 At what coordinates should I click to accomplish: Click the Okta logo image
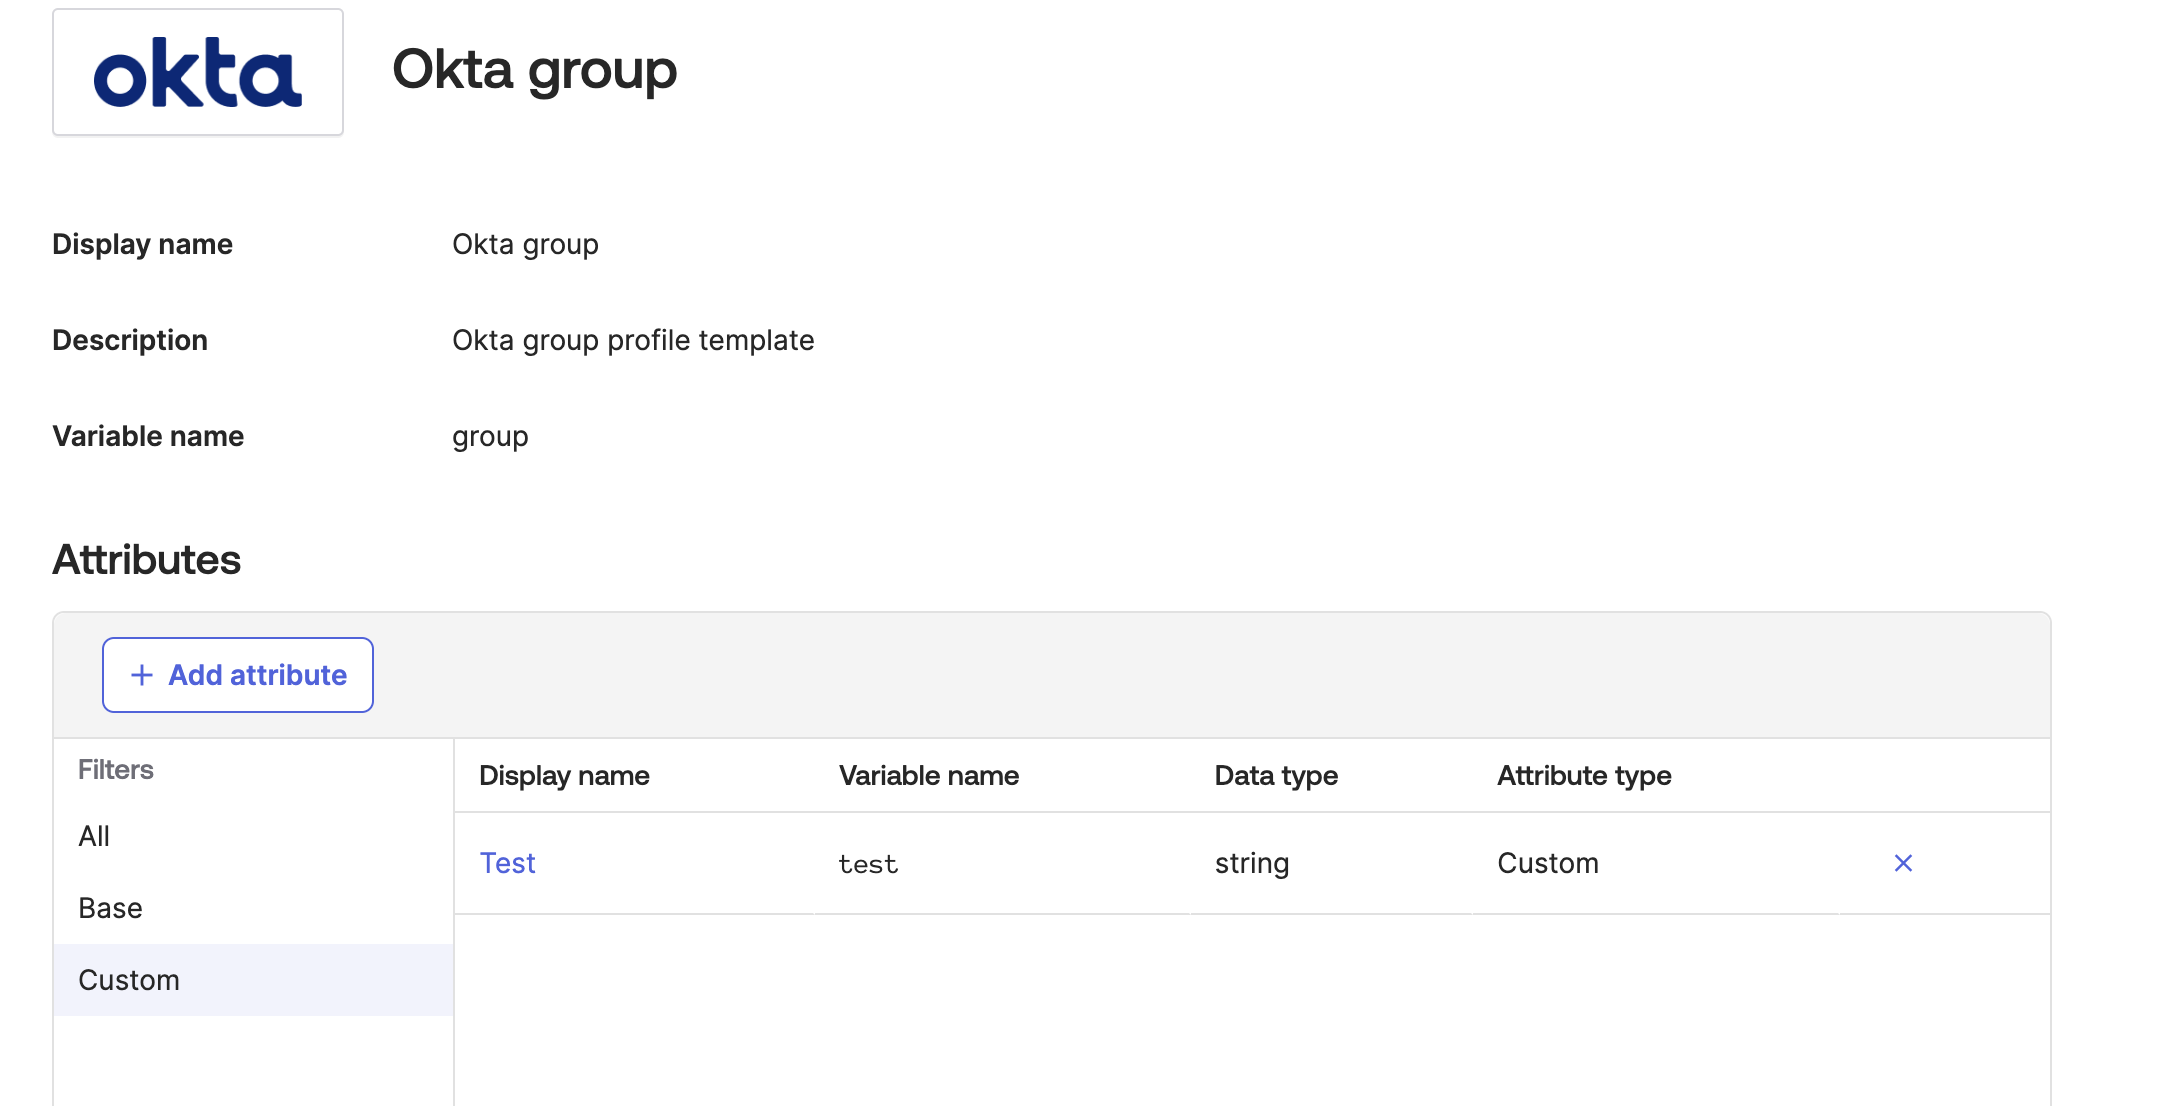coord(198,73)
